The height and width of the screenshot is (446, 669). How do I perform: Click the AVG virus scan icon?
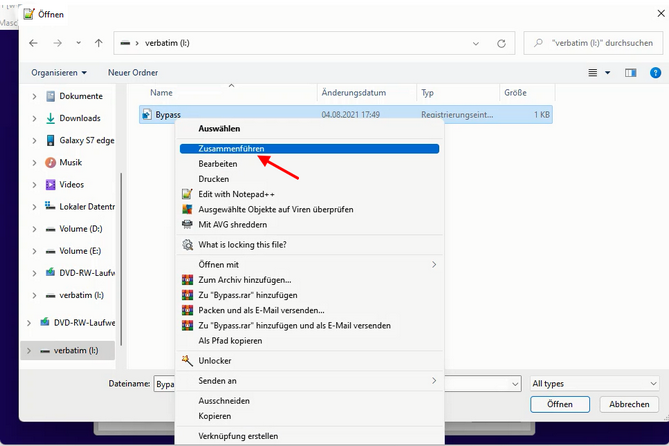tap(186, 209)
